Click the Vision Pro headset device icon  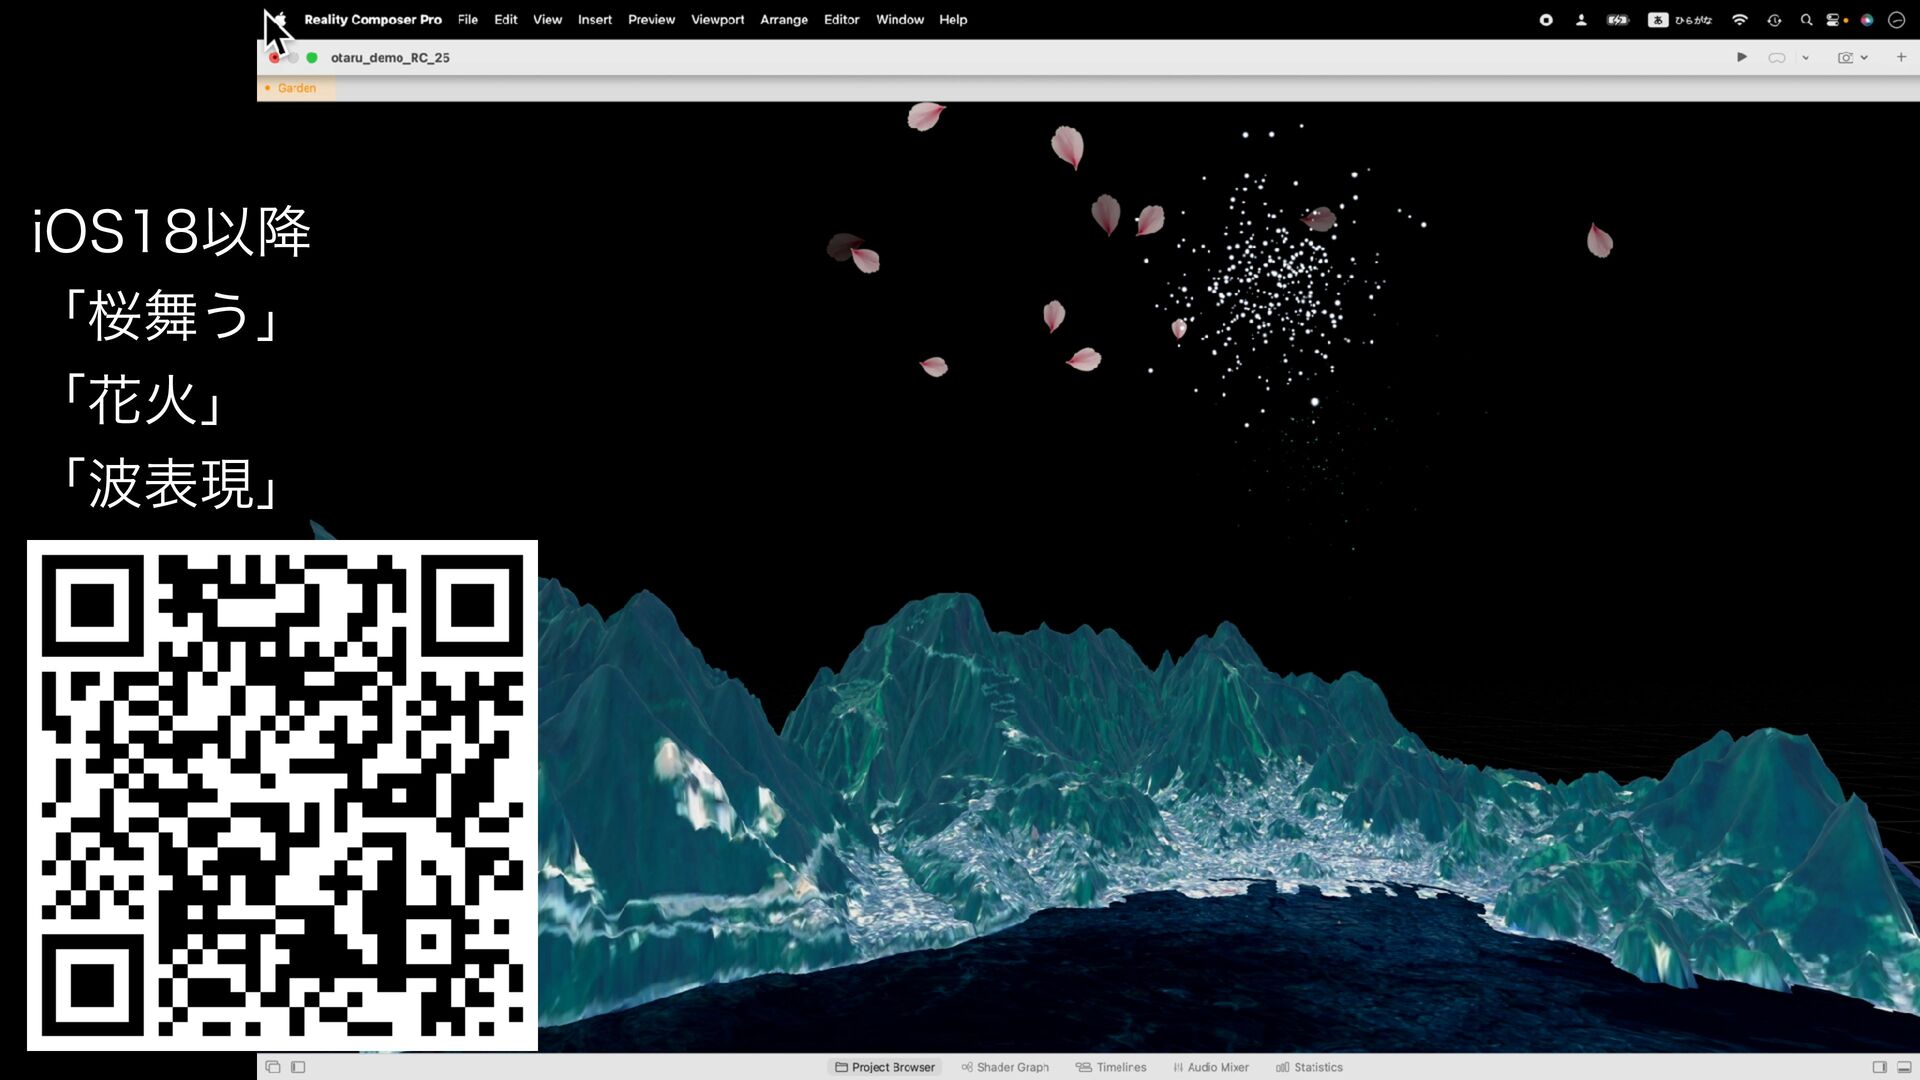(x=1776, y=58)
